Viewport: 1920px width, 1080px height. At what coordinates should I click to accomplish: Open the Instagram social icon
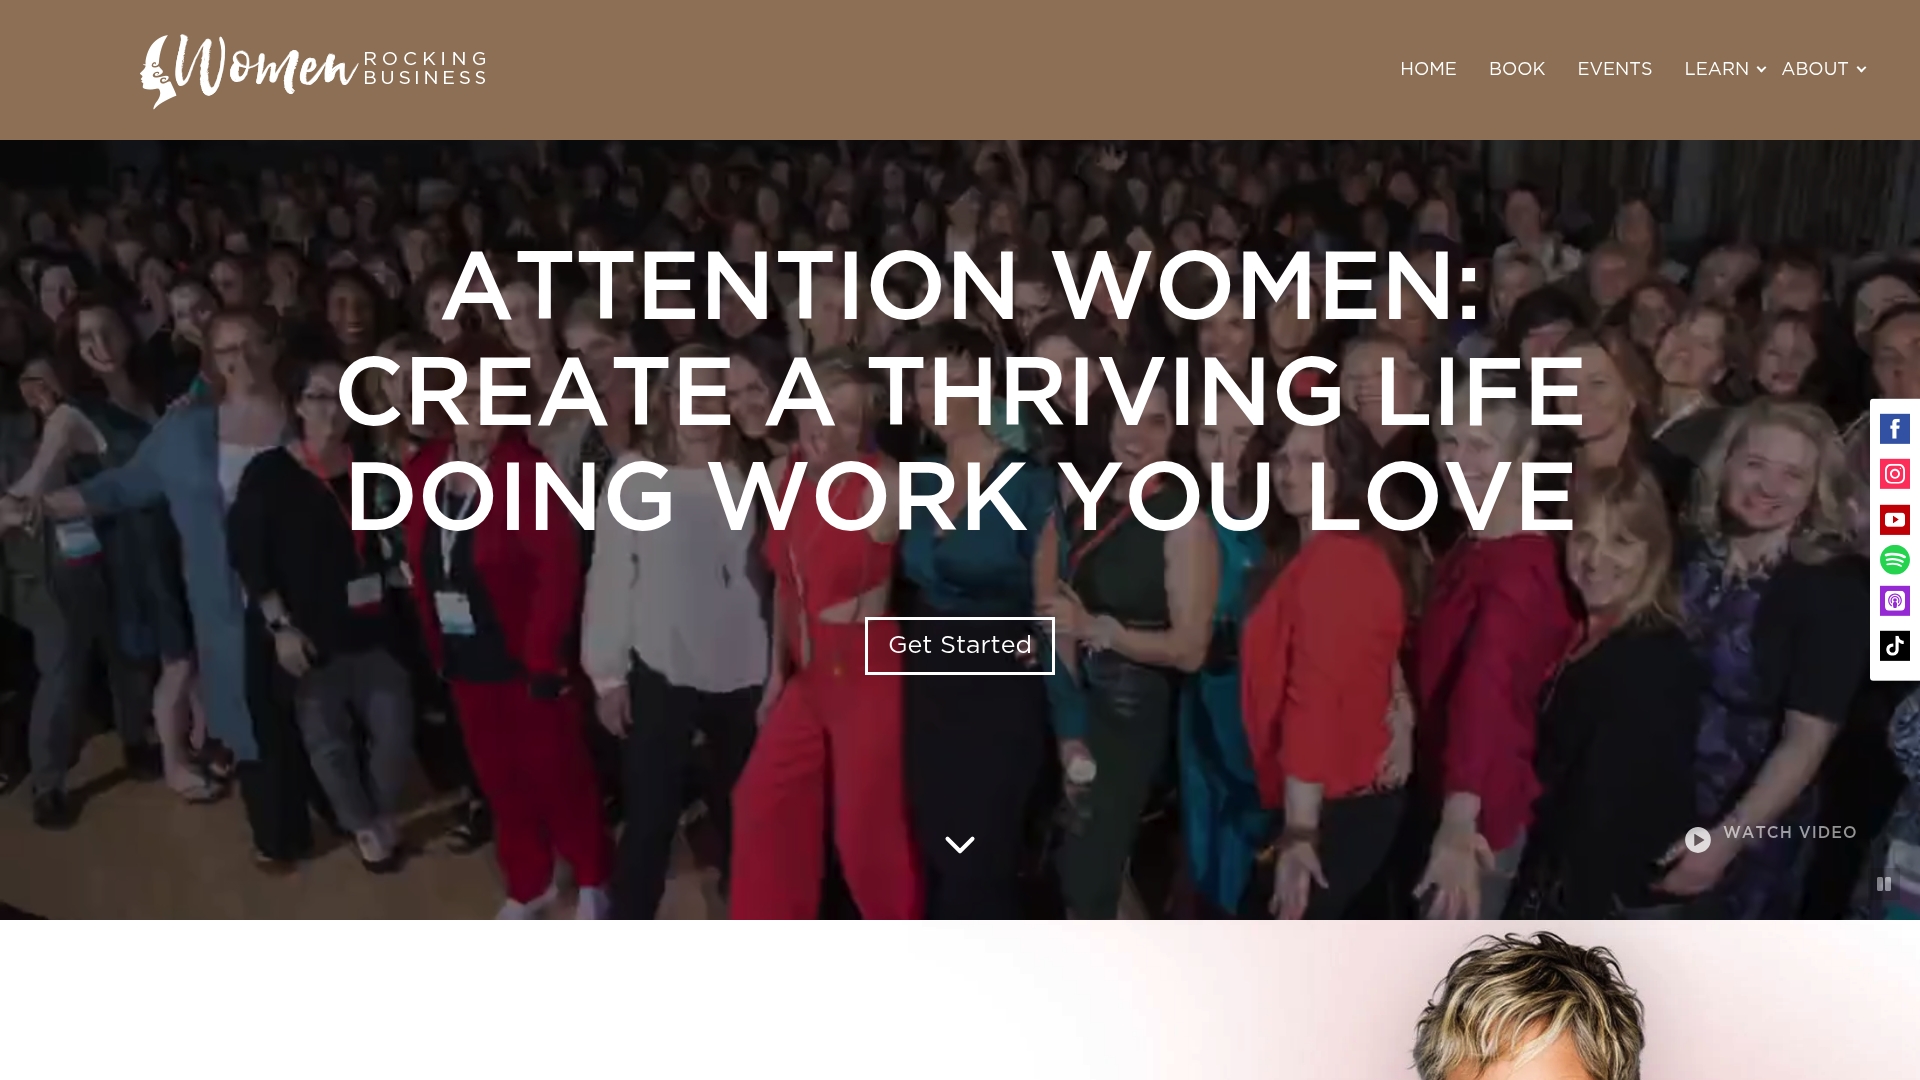[x=1894, y=474]
